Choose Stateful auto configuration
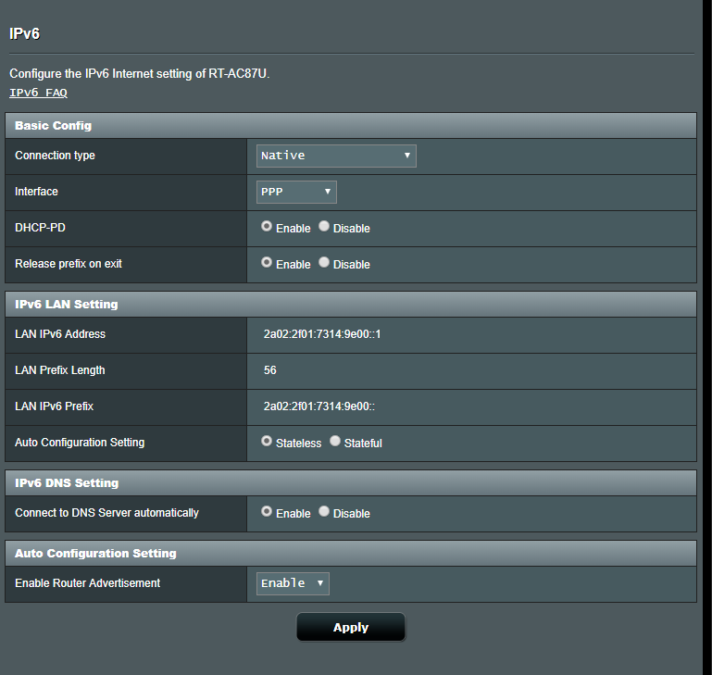This screenshot has width=712, height=675. [x=336, y=442]
